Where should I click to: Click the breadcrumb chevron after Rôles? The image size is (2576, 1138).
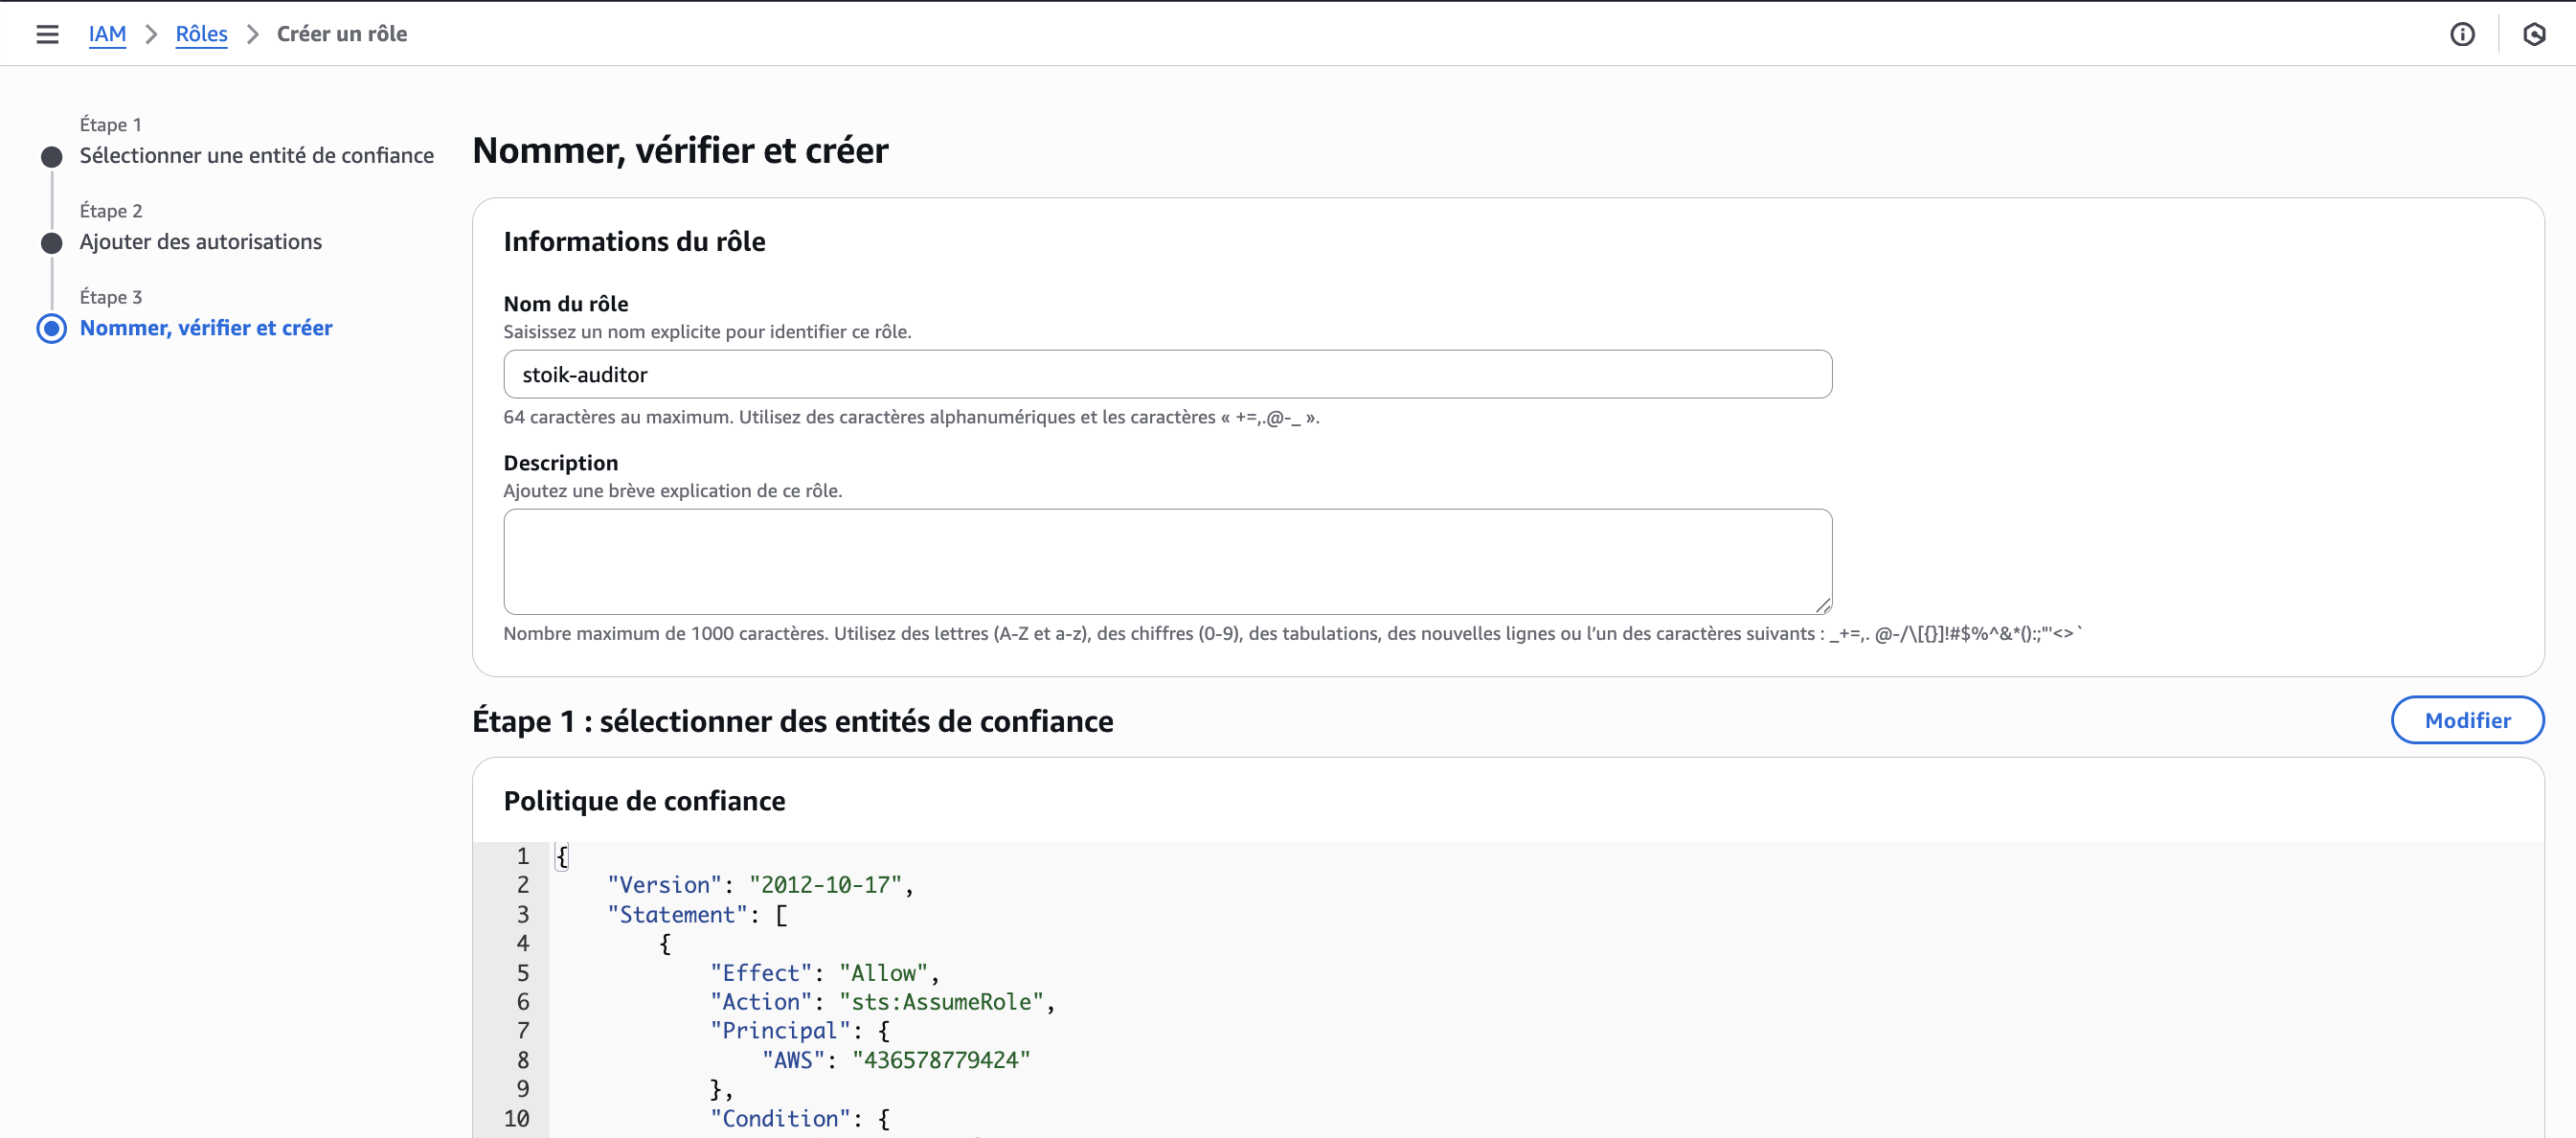coord(252,34)
